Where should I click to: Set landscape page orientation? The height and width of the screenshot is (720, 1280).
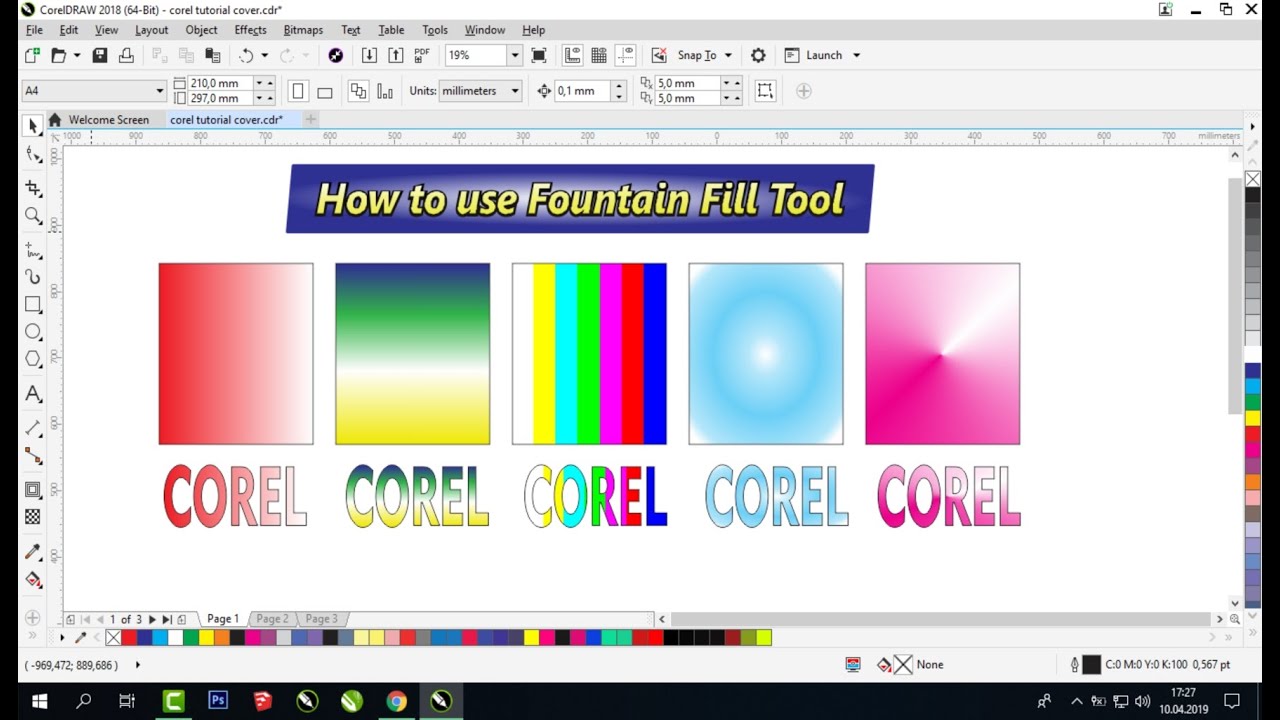(324, 91)
